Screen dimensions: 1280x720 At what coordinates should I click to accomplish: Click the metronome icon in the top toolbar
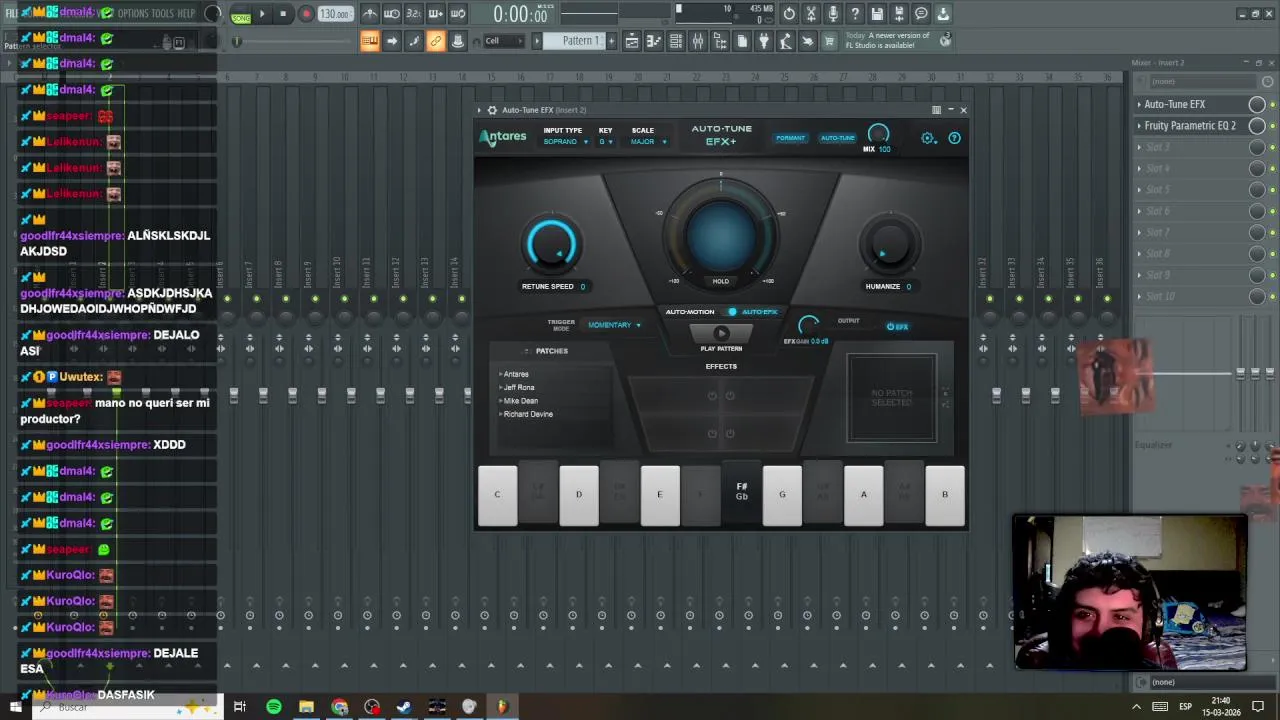(x=371, y=14)
